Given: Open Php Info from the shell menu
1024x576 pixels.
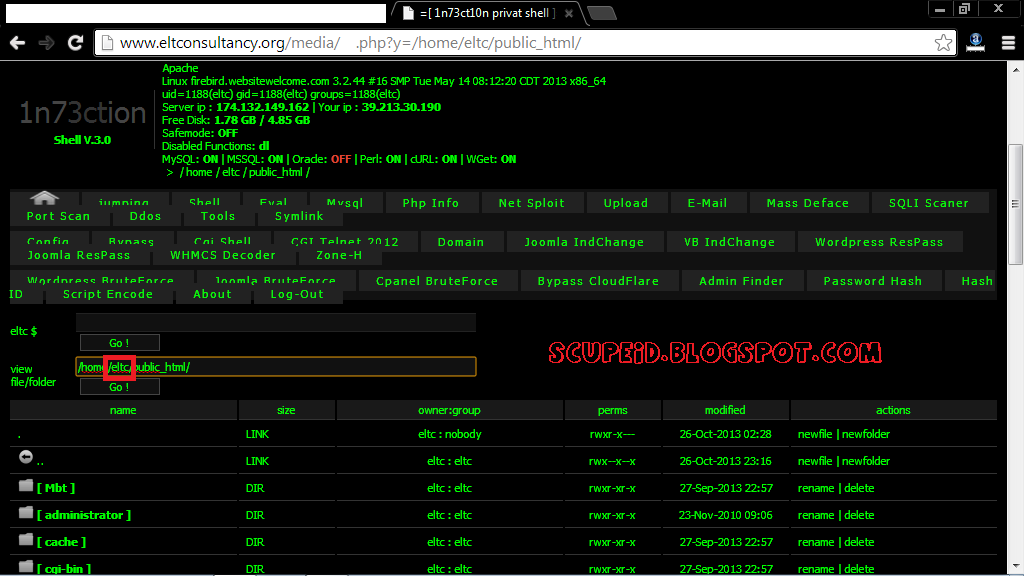Looking at the screenshot, I should click(x=431, y=202).
